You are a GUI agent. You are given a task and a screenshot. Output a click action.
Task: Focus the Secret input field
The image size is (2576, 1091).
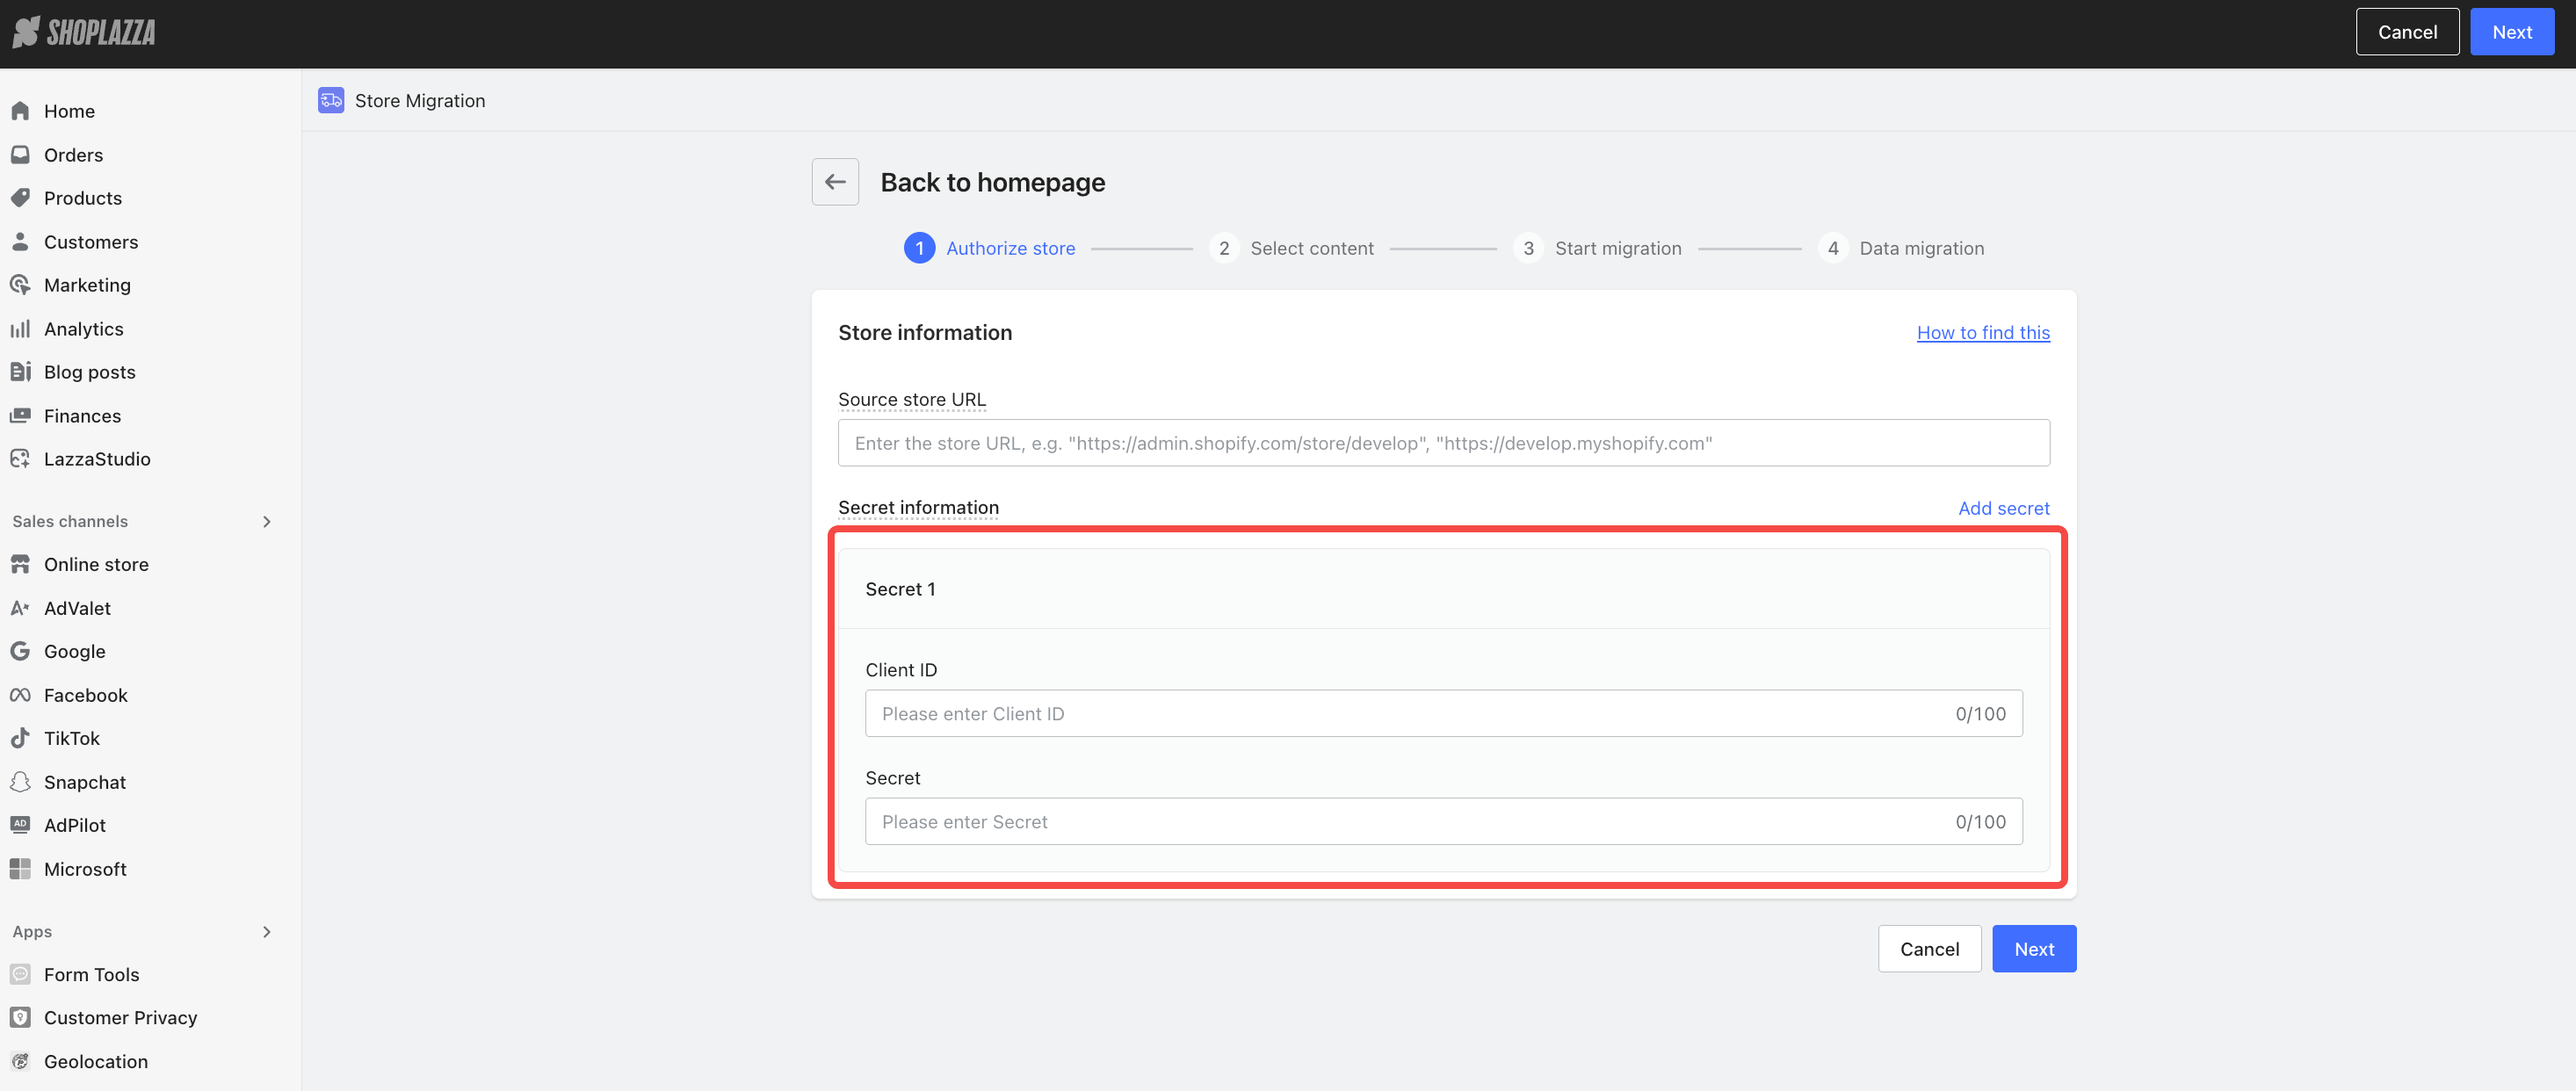pos(1443,822)
